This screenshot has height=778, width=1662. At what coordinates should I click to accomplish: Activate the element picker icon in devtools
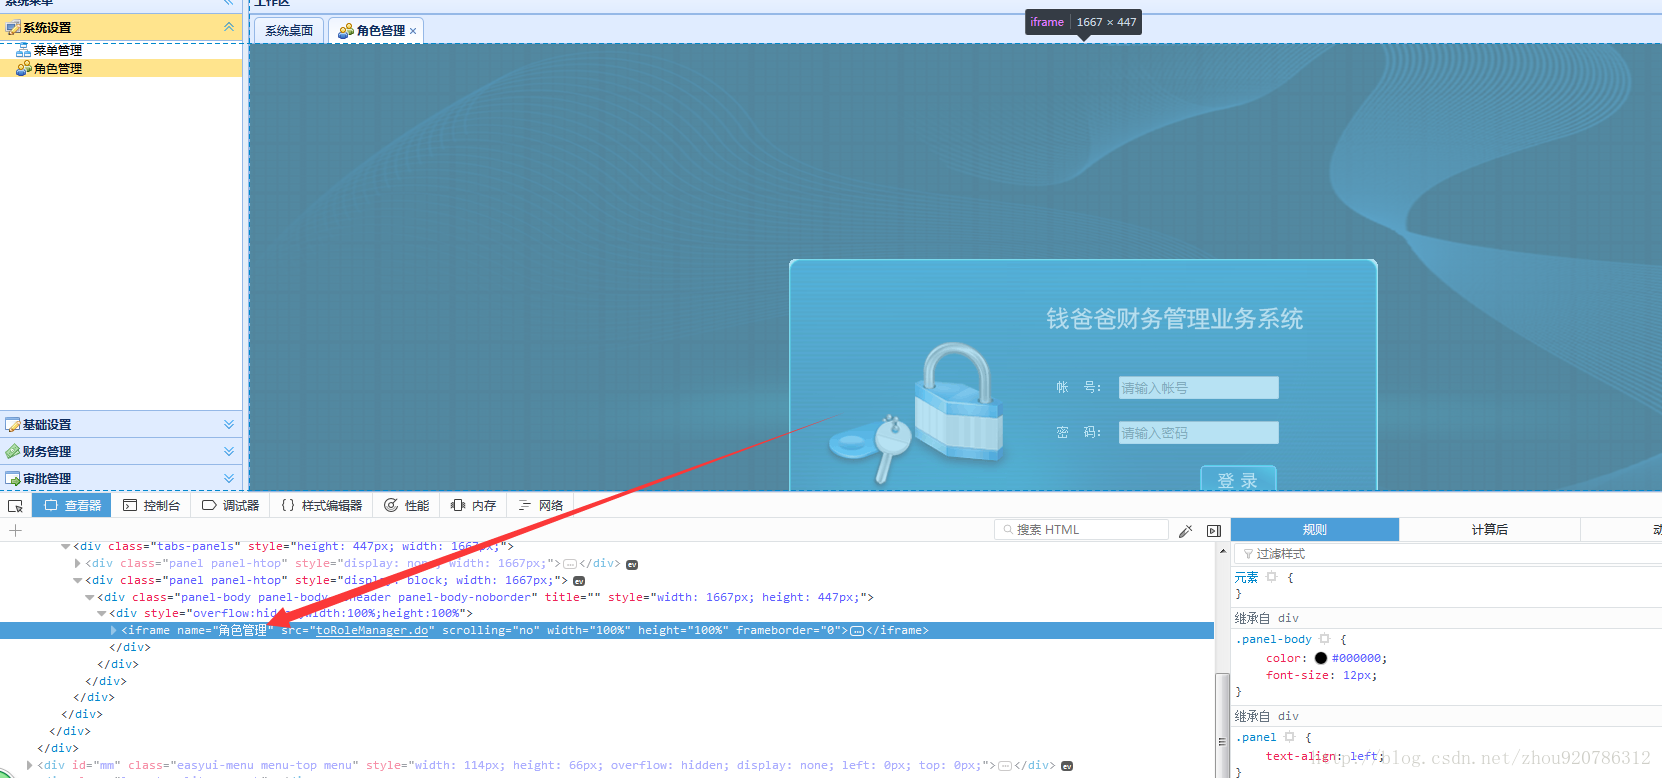point(15,506)
